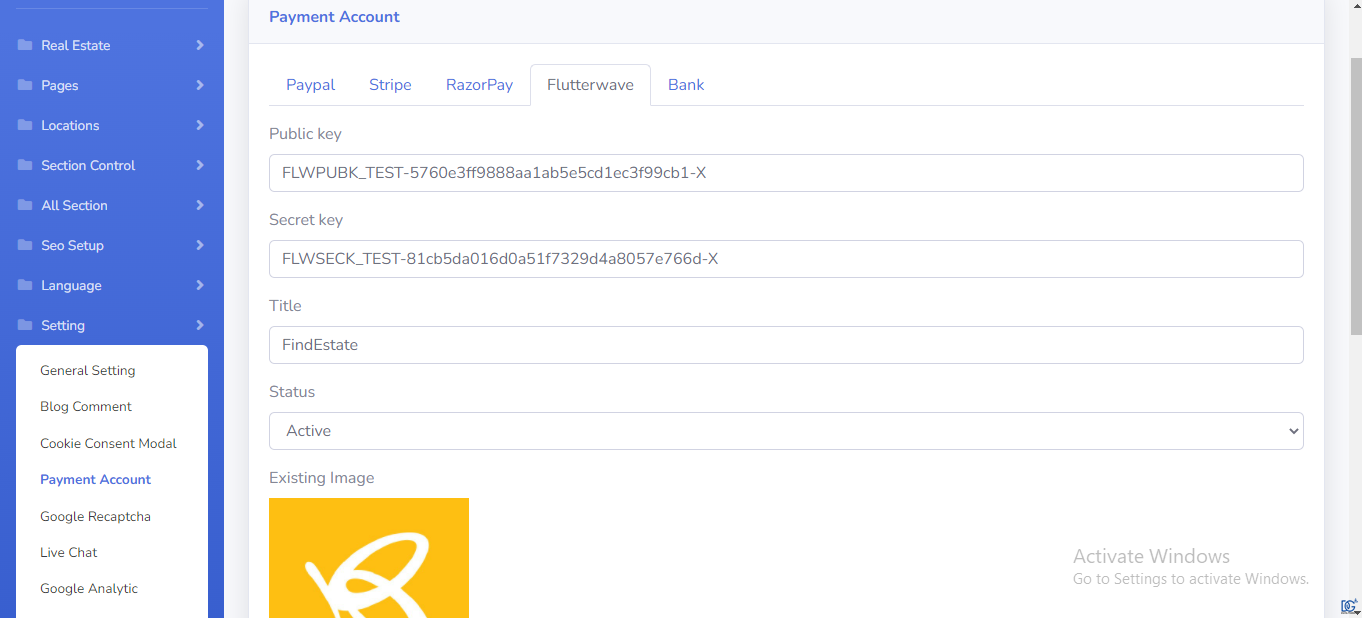Image resolution: width=1362 pixels, height=618 pixels.
Task: Switch to the RazorPay tab
Action: pyautogui.click(x=479, y=85)
